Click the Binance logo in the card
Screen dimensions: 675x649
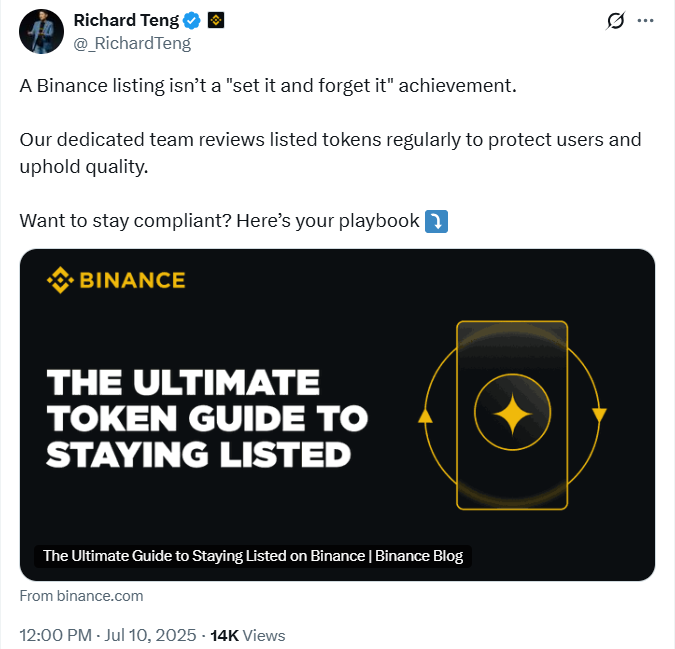116,279
